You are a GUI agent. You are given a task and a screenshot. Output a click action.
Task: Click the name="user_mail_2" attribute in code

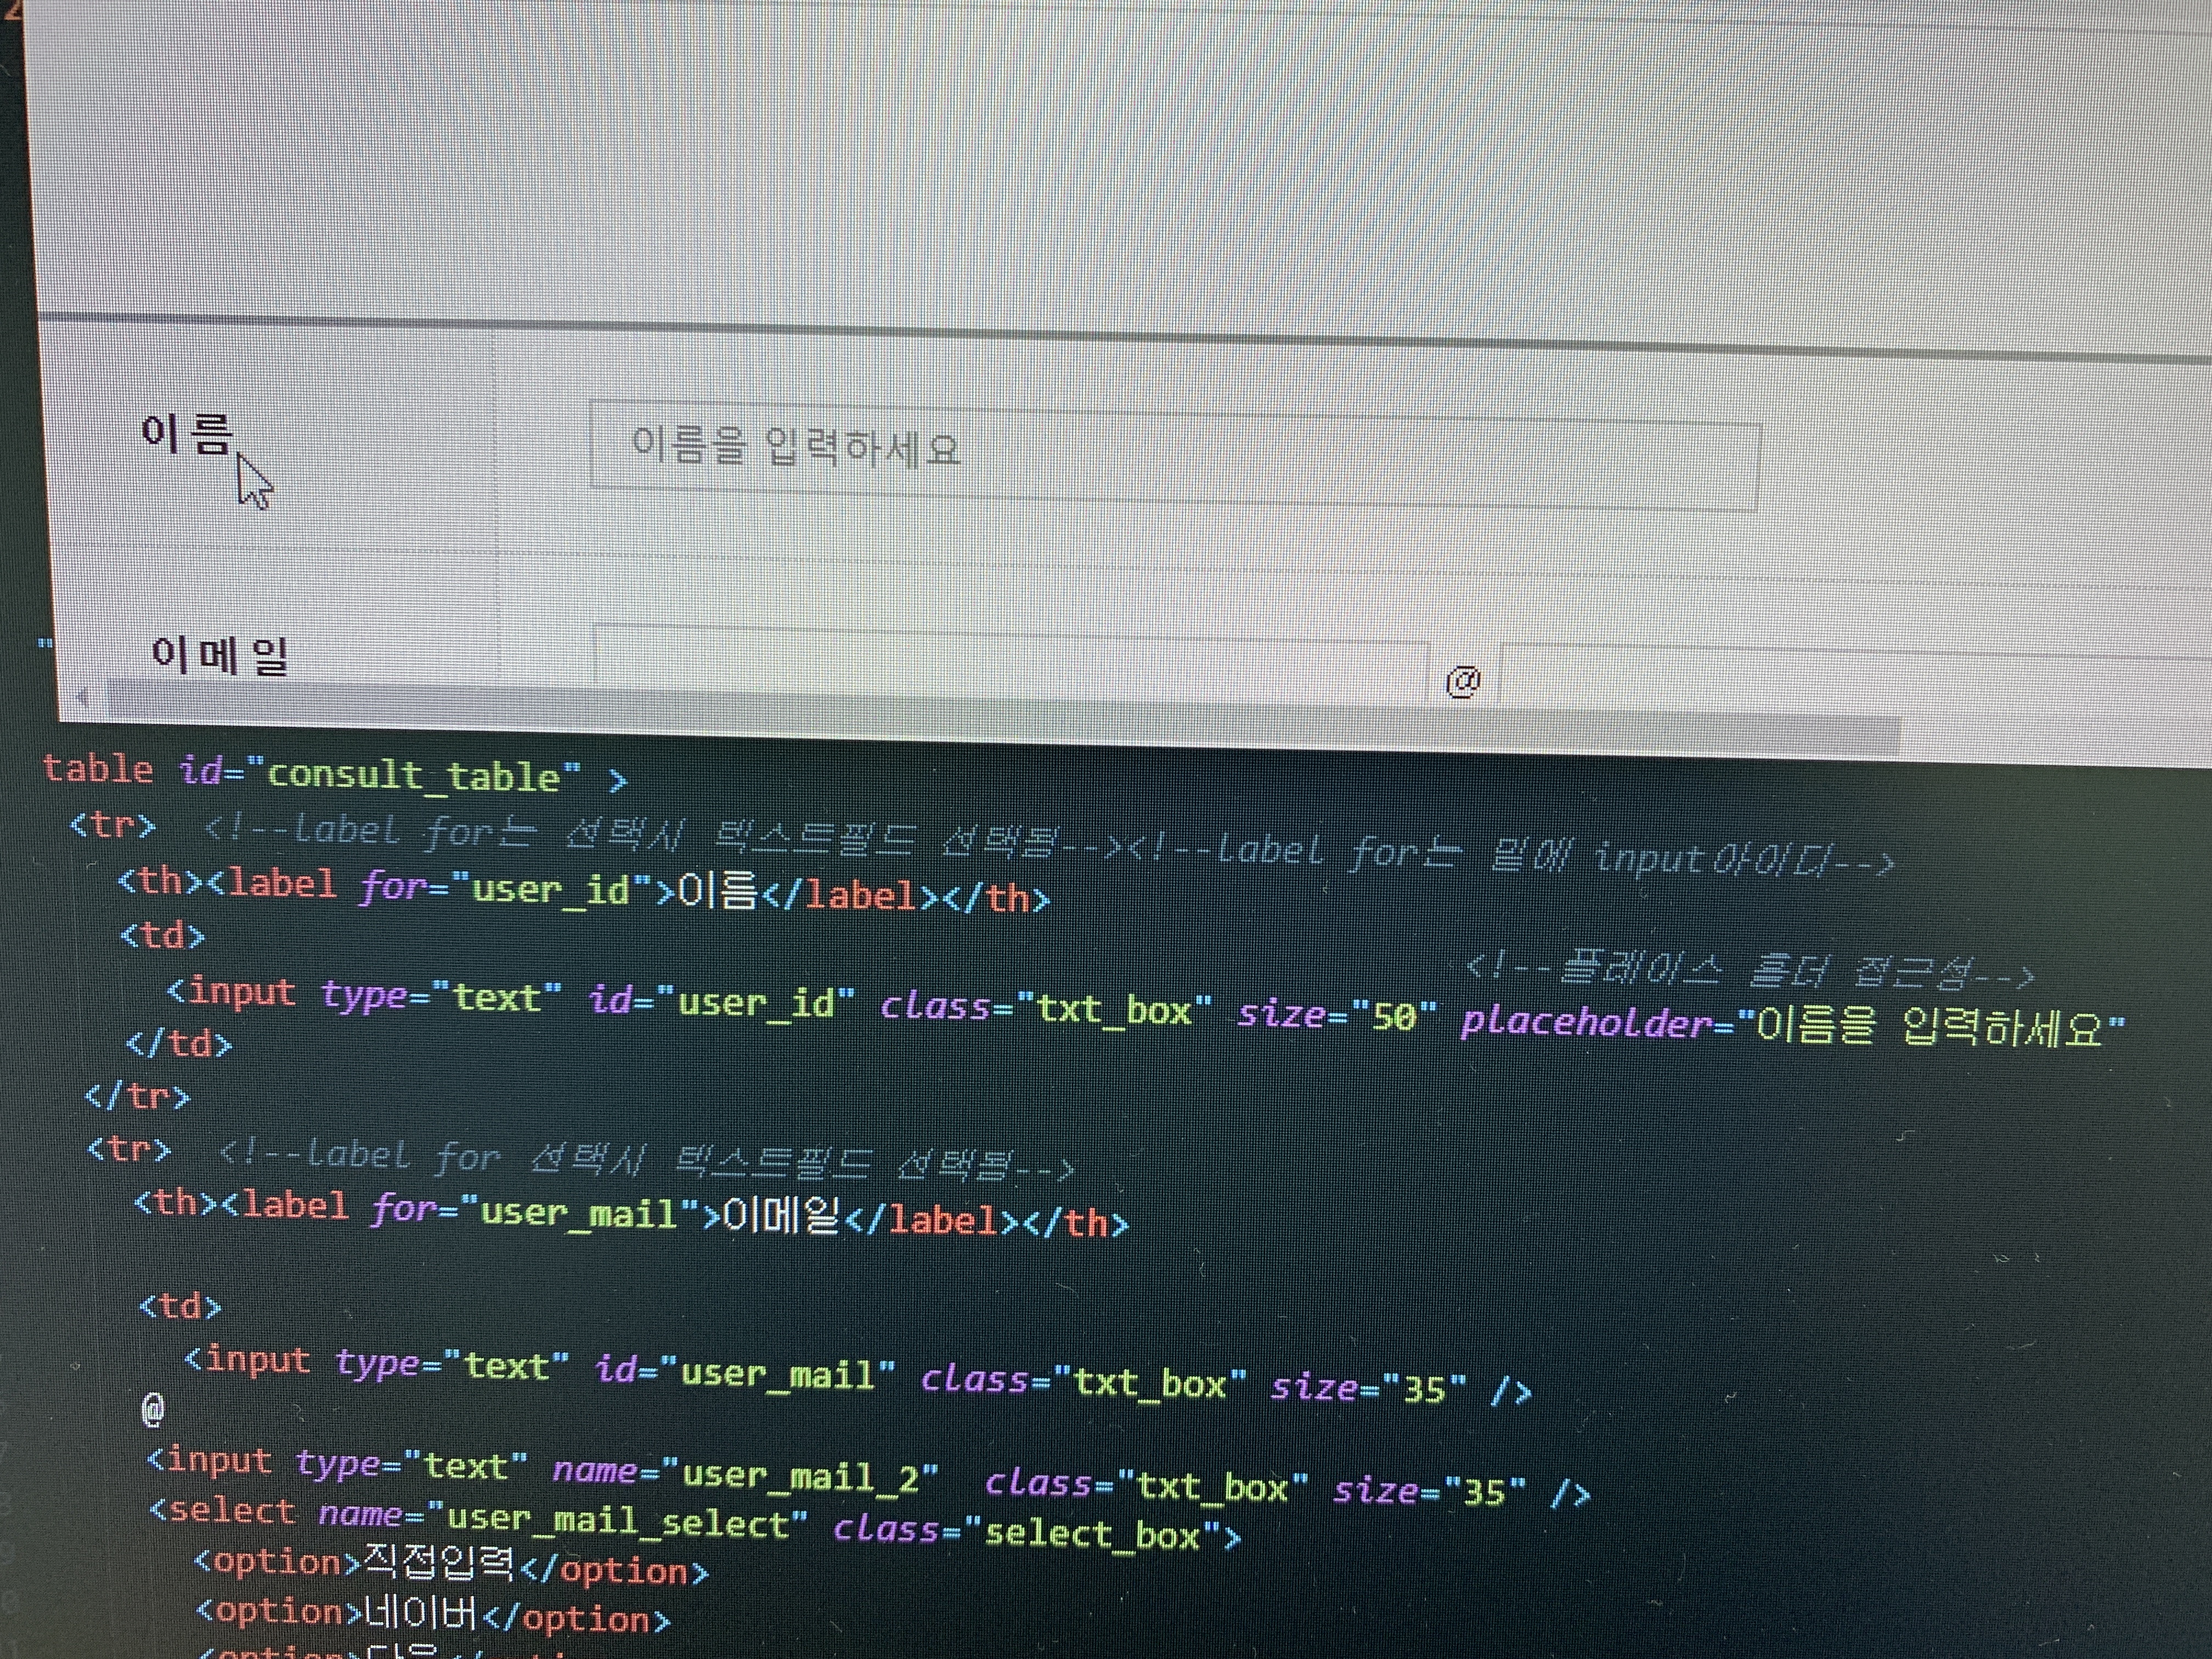[745, 1475]
